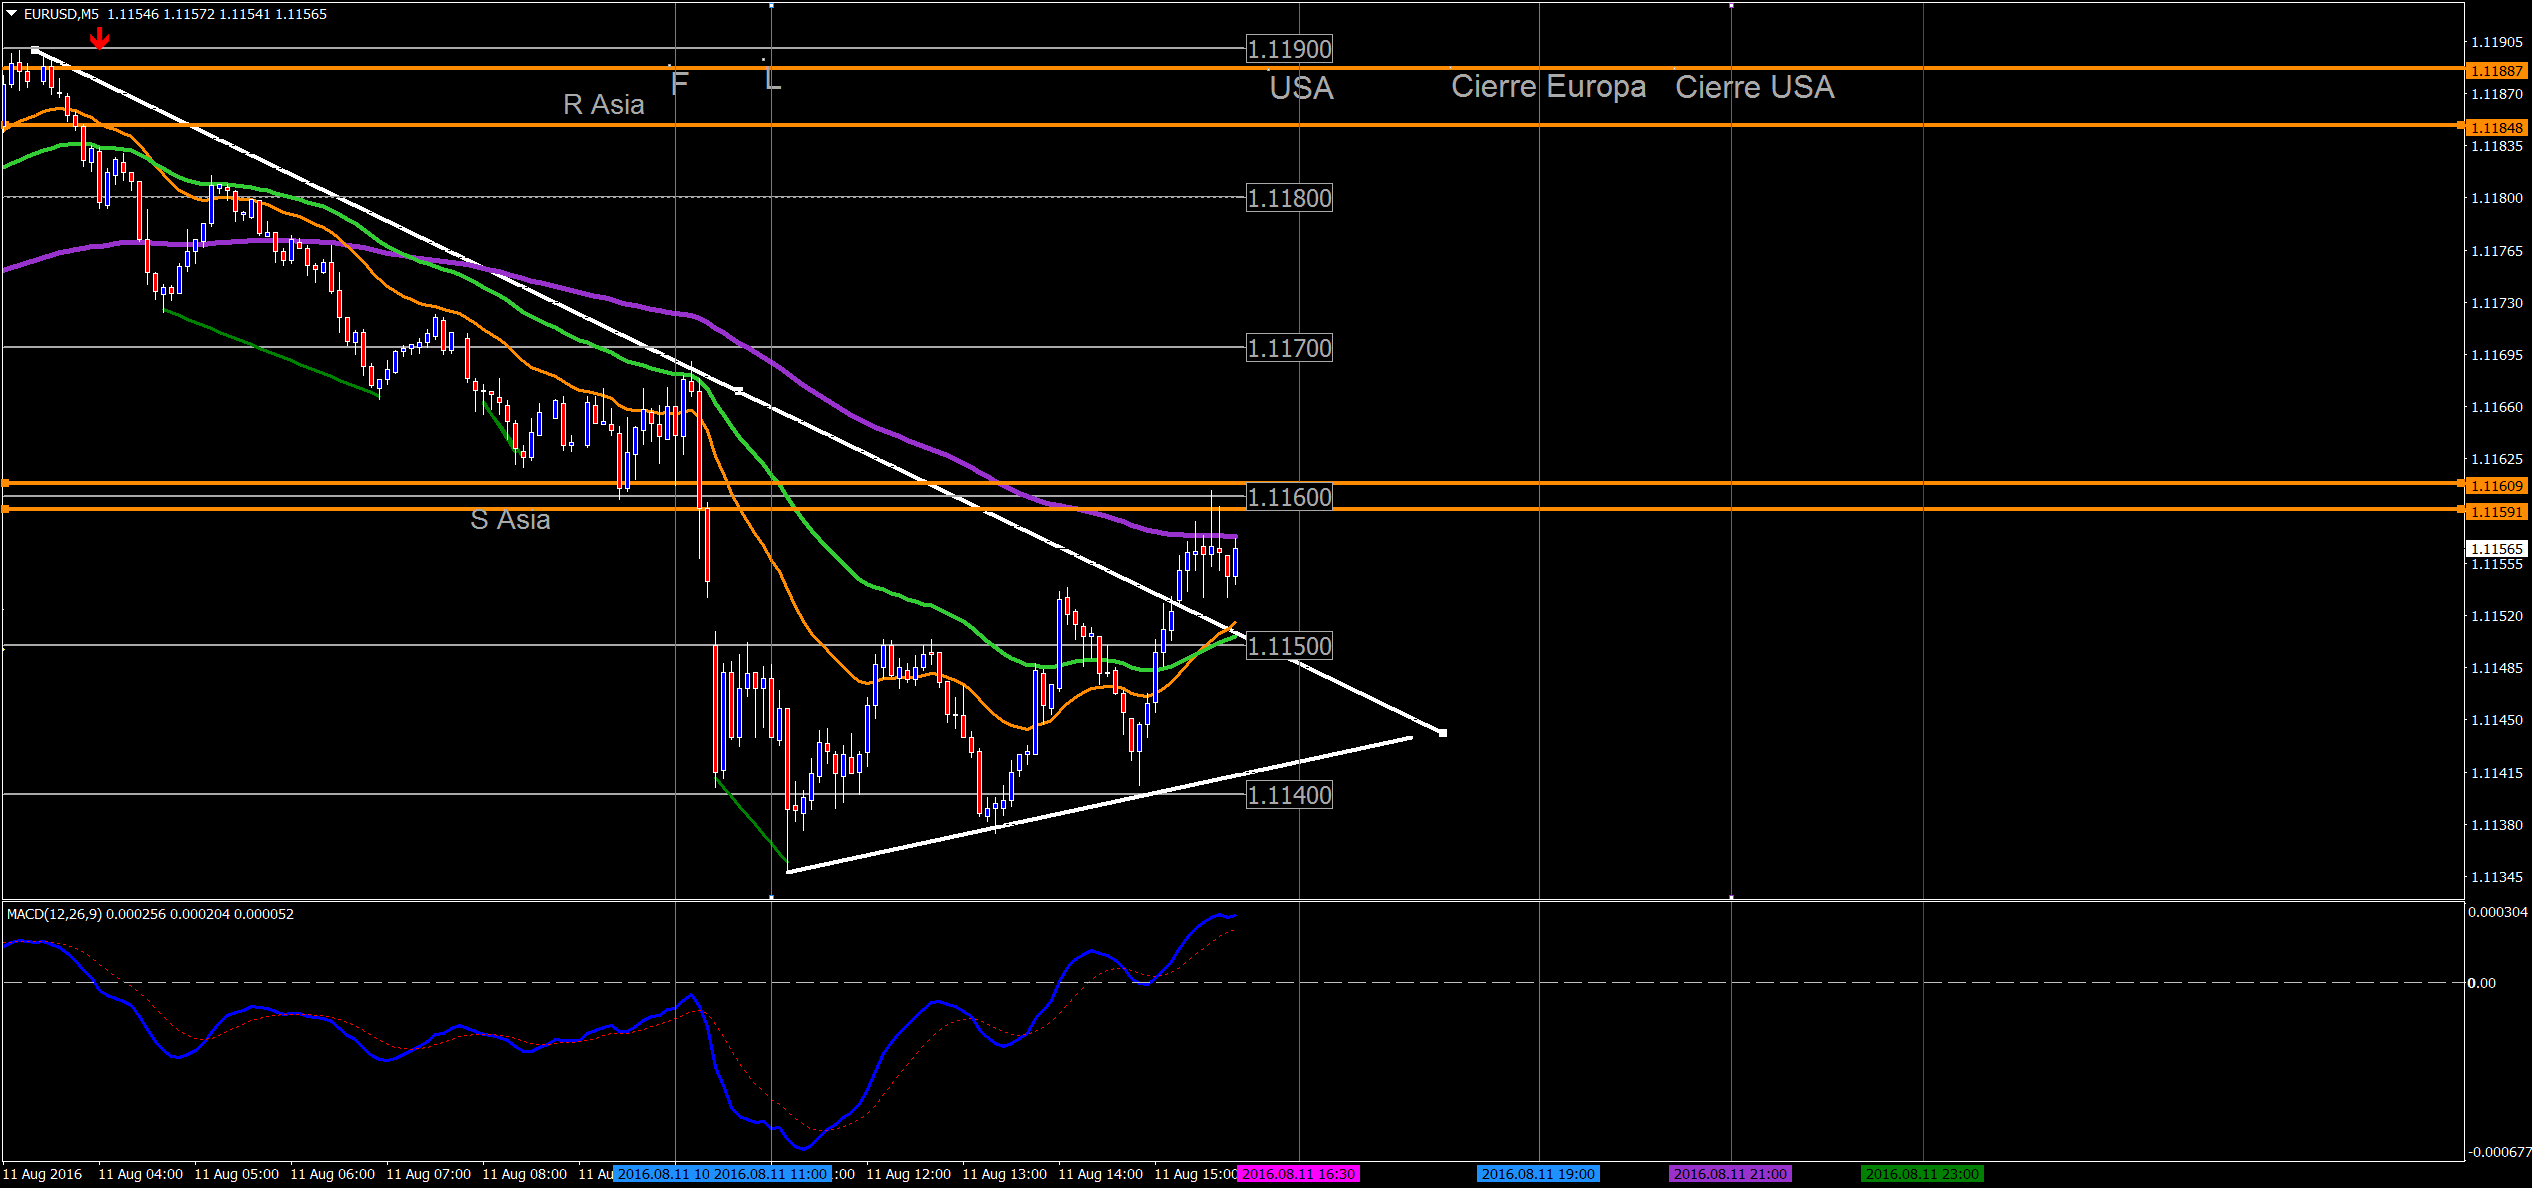
Task: Click the 1.11609 orange price tag
Action: 2496,486
